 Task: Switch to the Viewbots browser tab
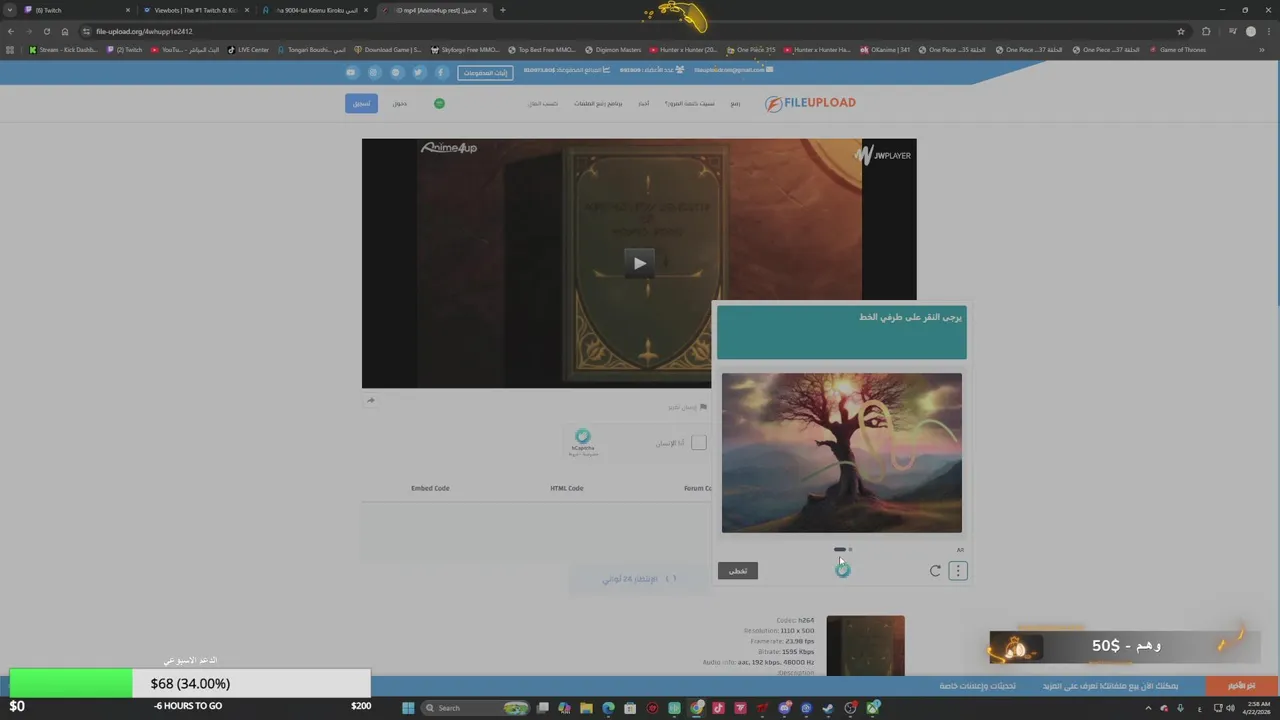click(x=196, y=10)
